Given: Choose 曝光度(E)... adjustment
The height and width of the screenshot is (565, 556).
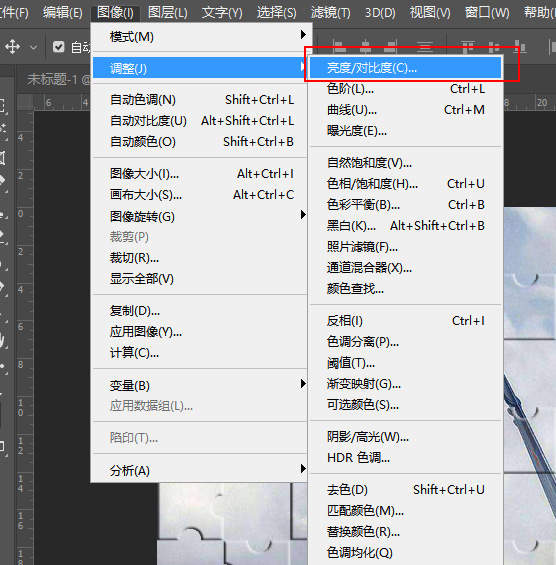Looking at the screenshot, I should click(406, 130).
